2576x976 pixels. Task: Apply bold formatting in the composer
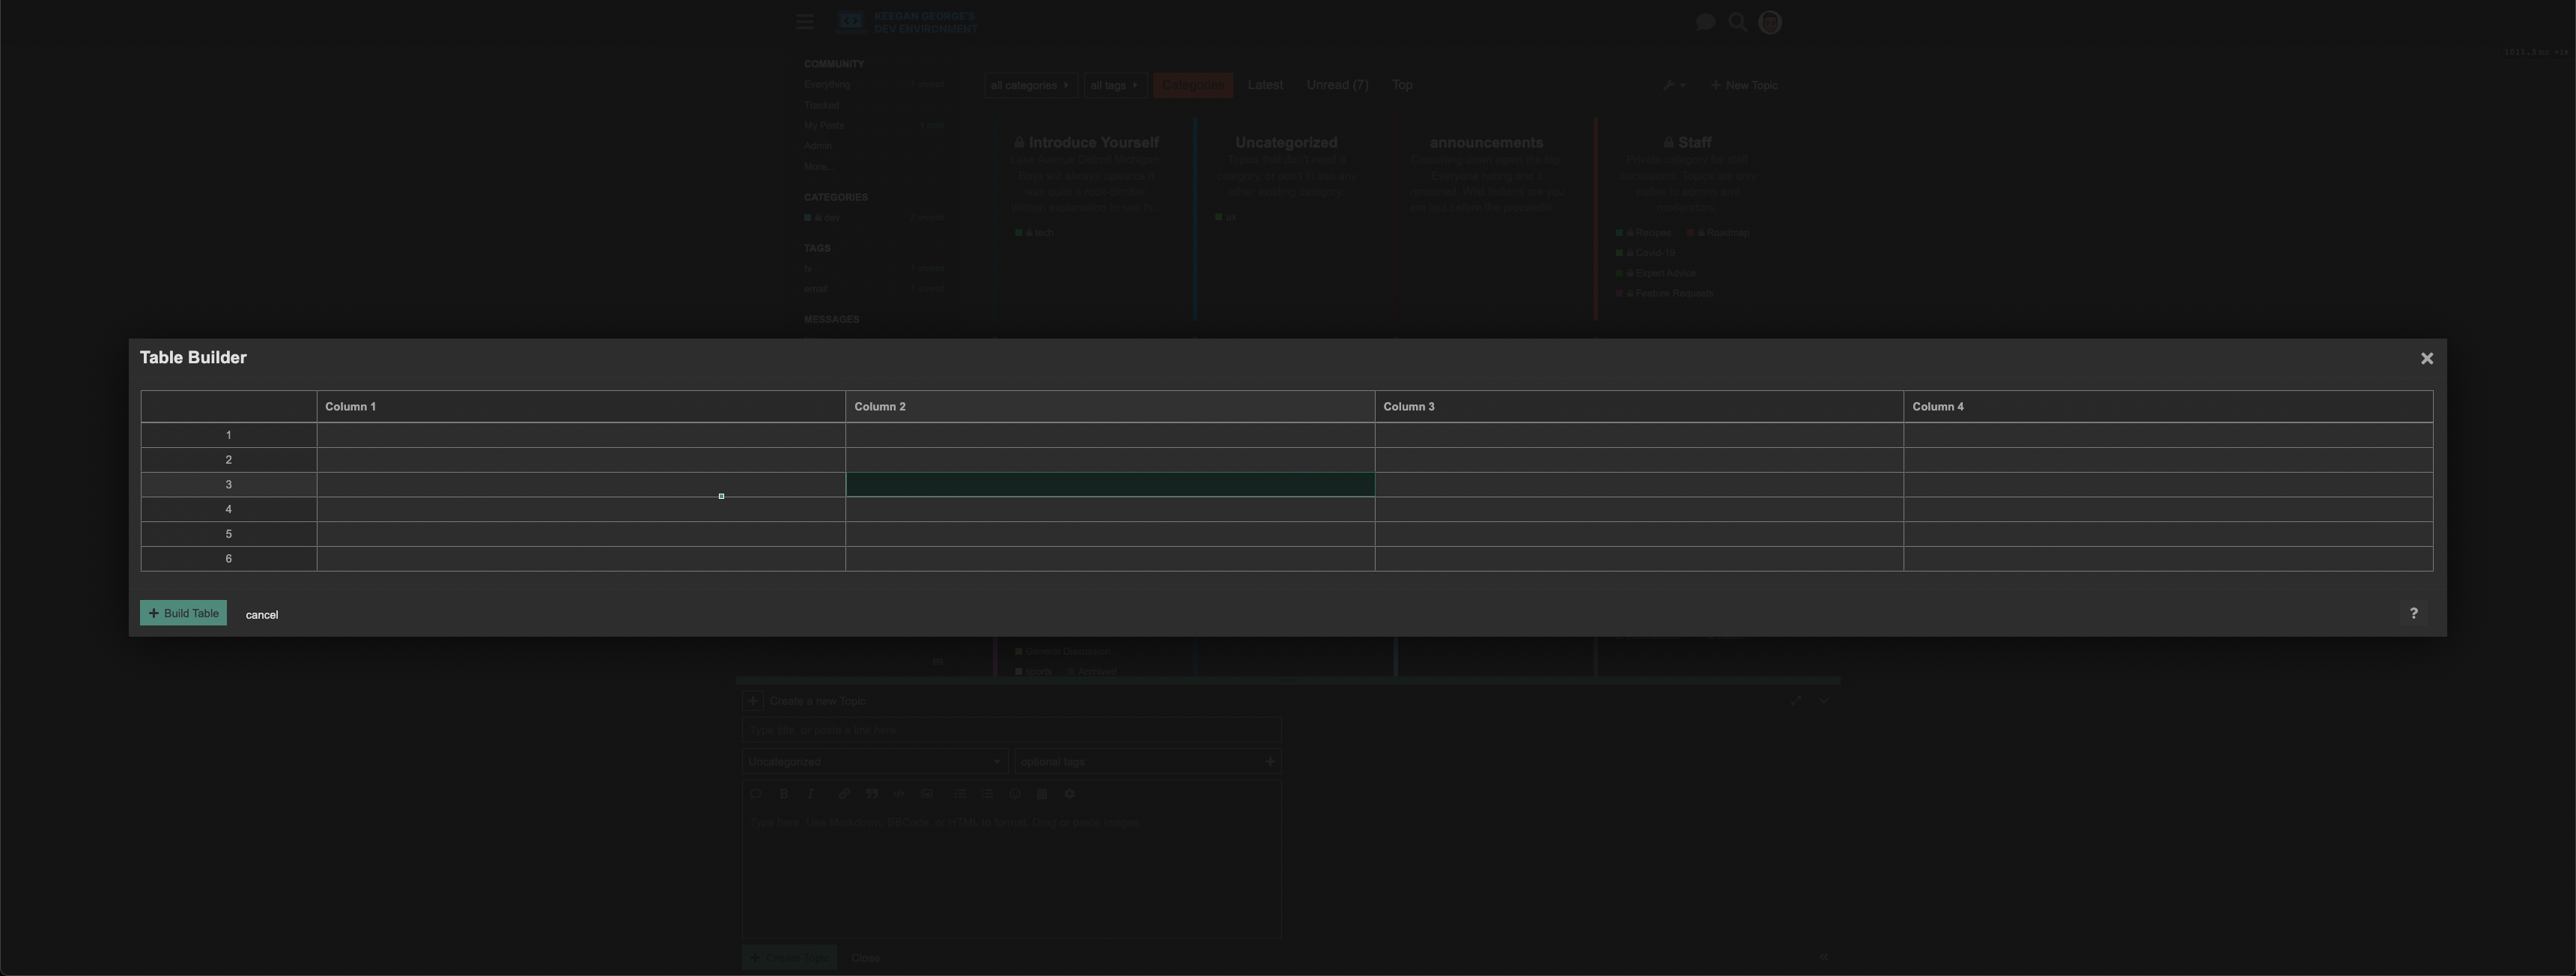pyautogui.click(x=783, y=793)
